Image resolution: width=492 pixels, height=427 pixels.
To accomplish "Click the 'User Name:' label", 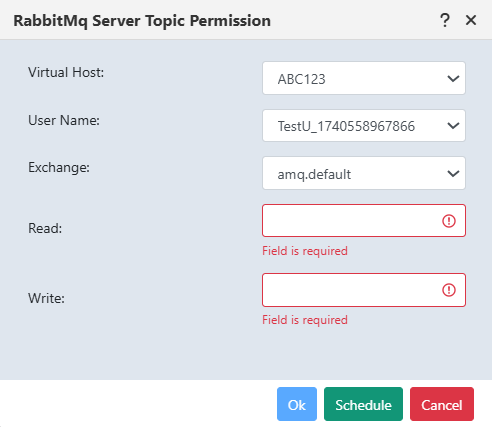I will pos(64,120).
